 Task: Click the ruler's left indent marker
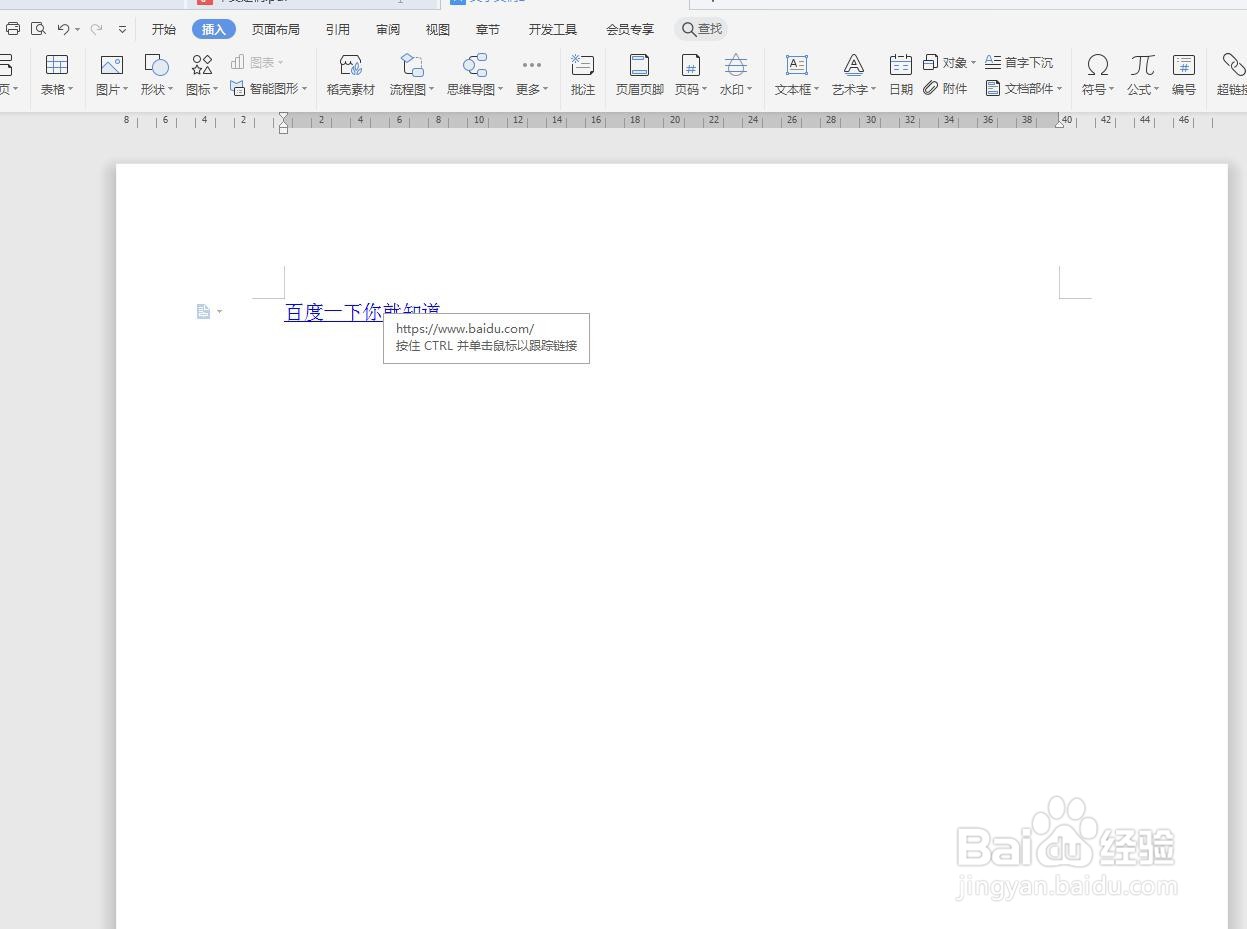(x=283, y=122)
